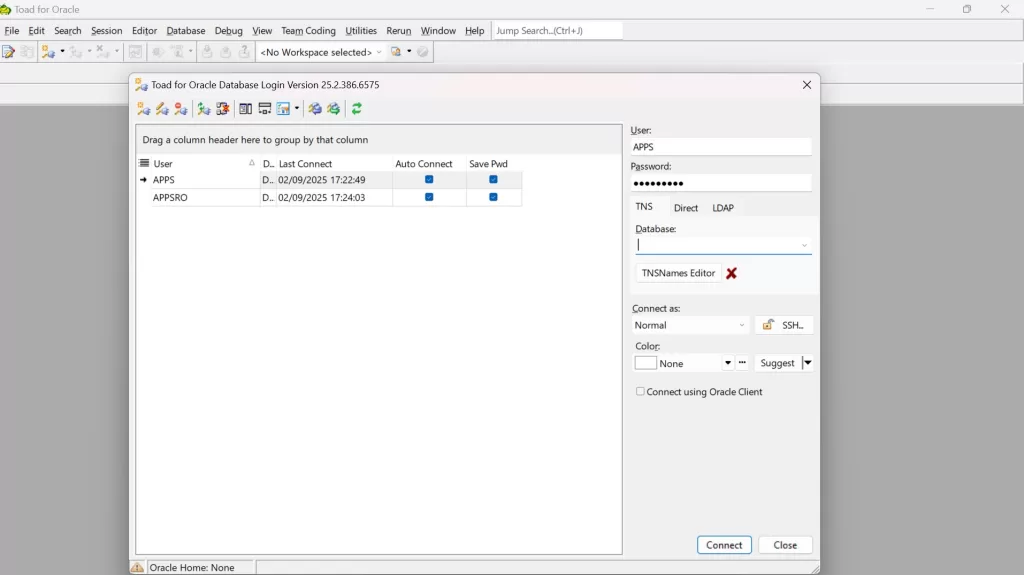Image resolution: width=1024 pixels, height=575 pixels.
Task: Click the red X beside TNSNames Editor
Action: [x=731, y=273]
